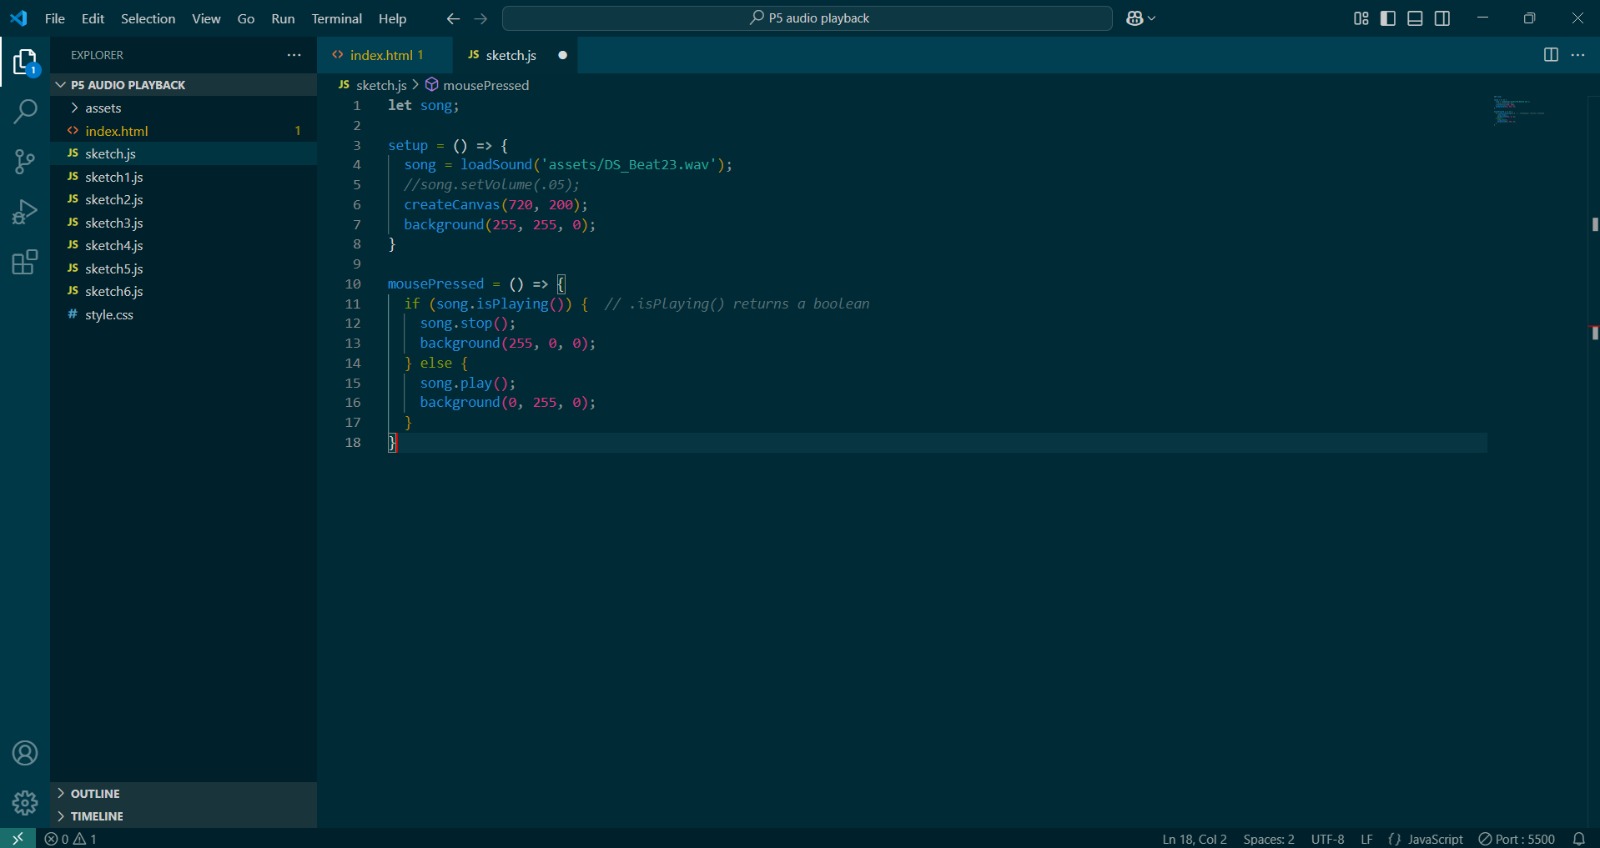
Task: Click Port : 5500 Live Server status
Action: click(x=1517, y=839)
